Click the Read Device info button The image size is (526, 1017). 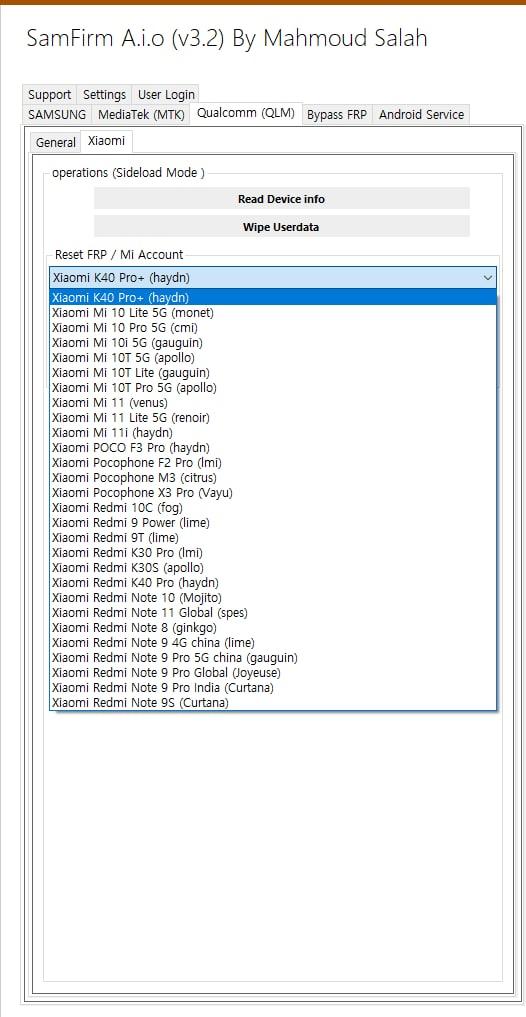pyautogui.click(x=281, y=199)
